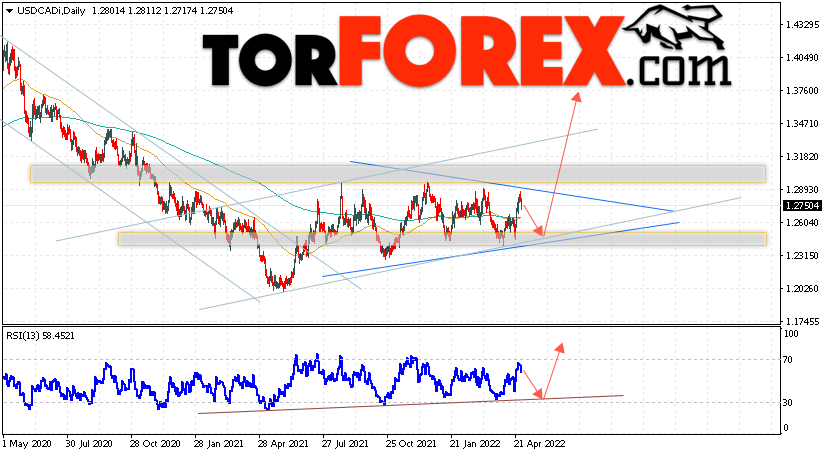Click the OHLC values 1.28014 1.28112 1.27174 1.27504
This screenshot has height=455, width=826.
[x=162, y=11]
